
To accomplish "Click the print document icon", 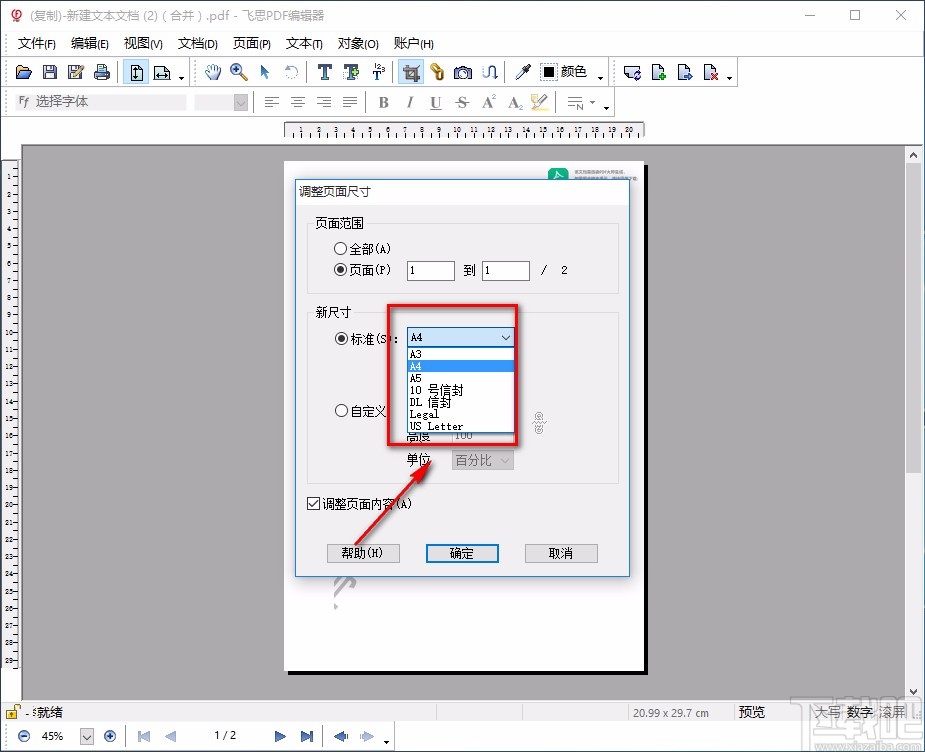I will 102,71.
